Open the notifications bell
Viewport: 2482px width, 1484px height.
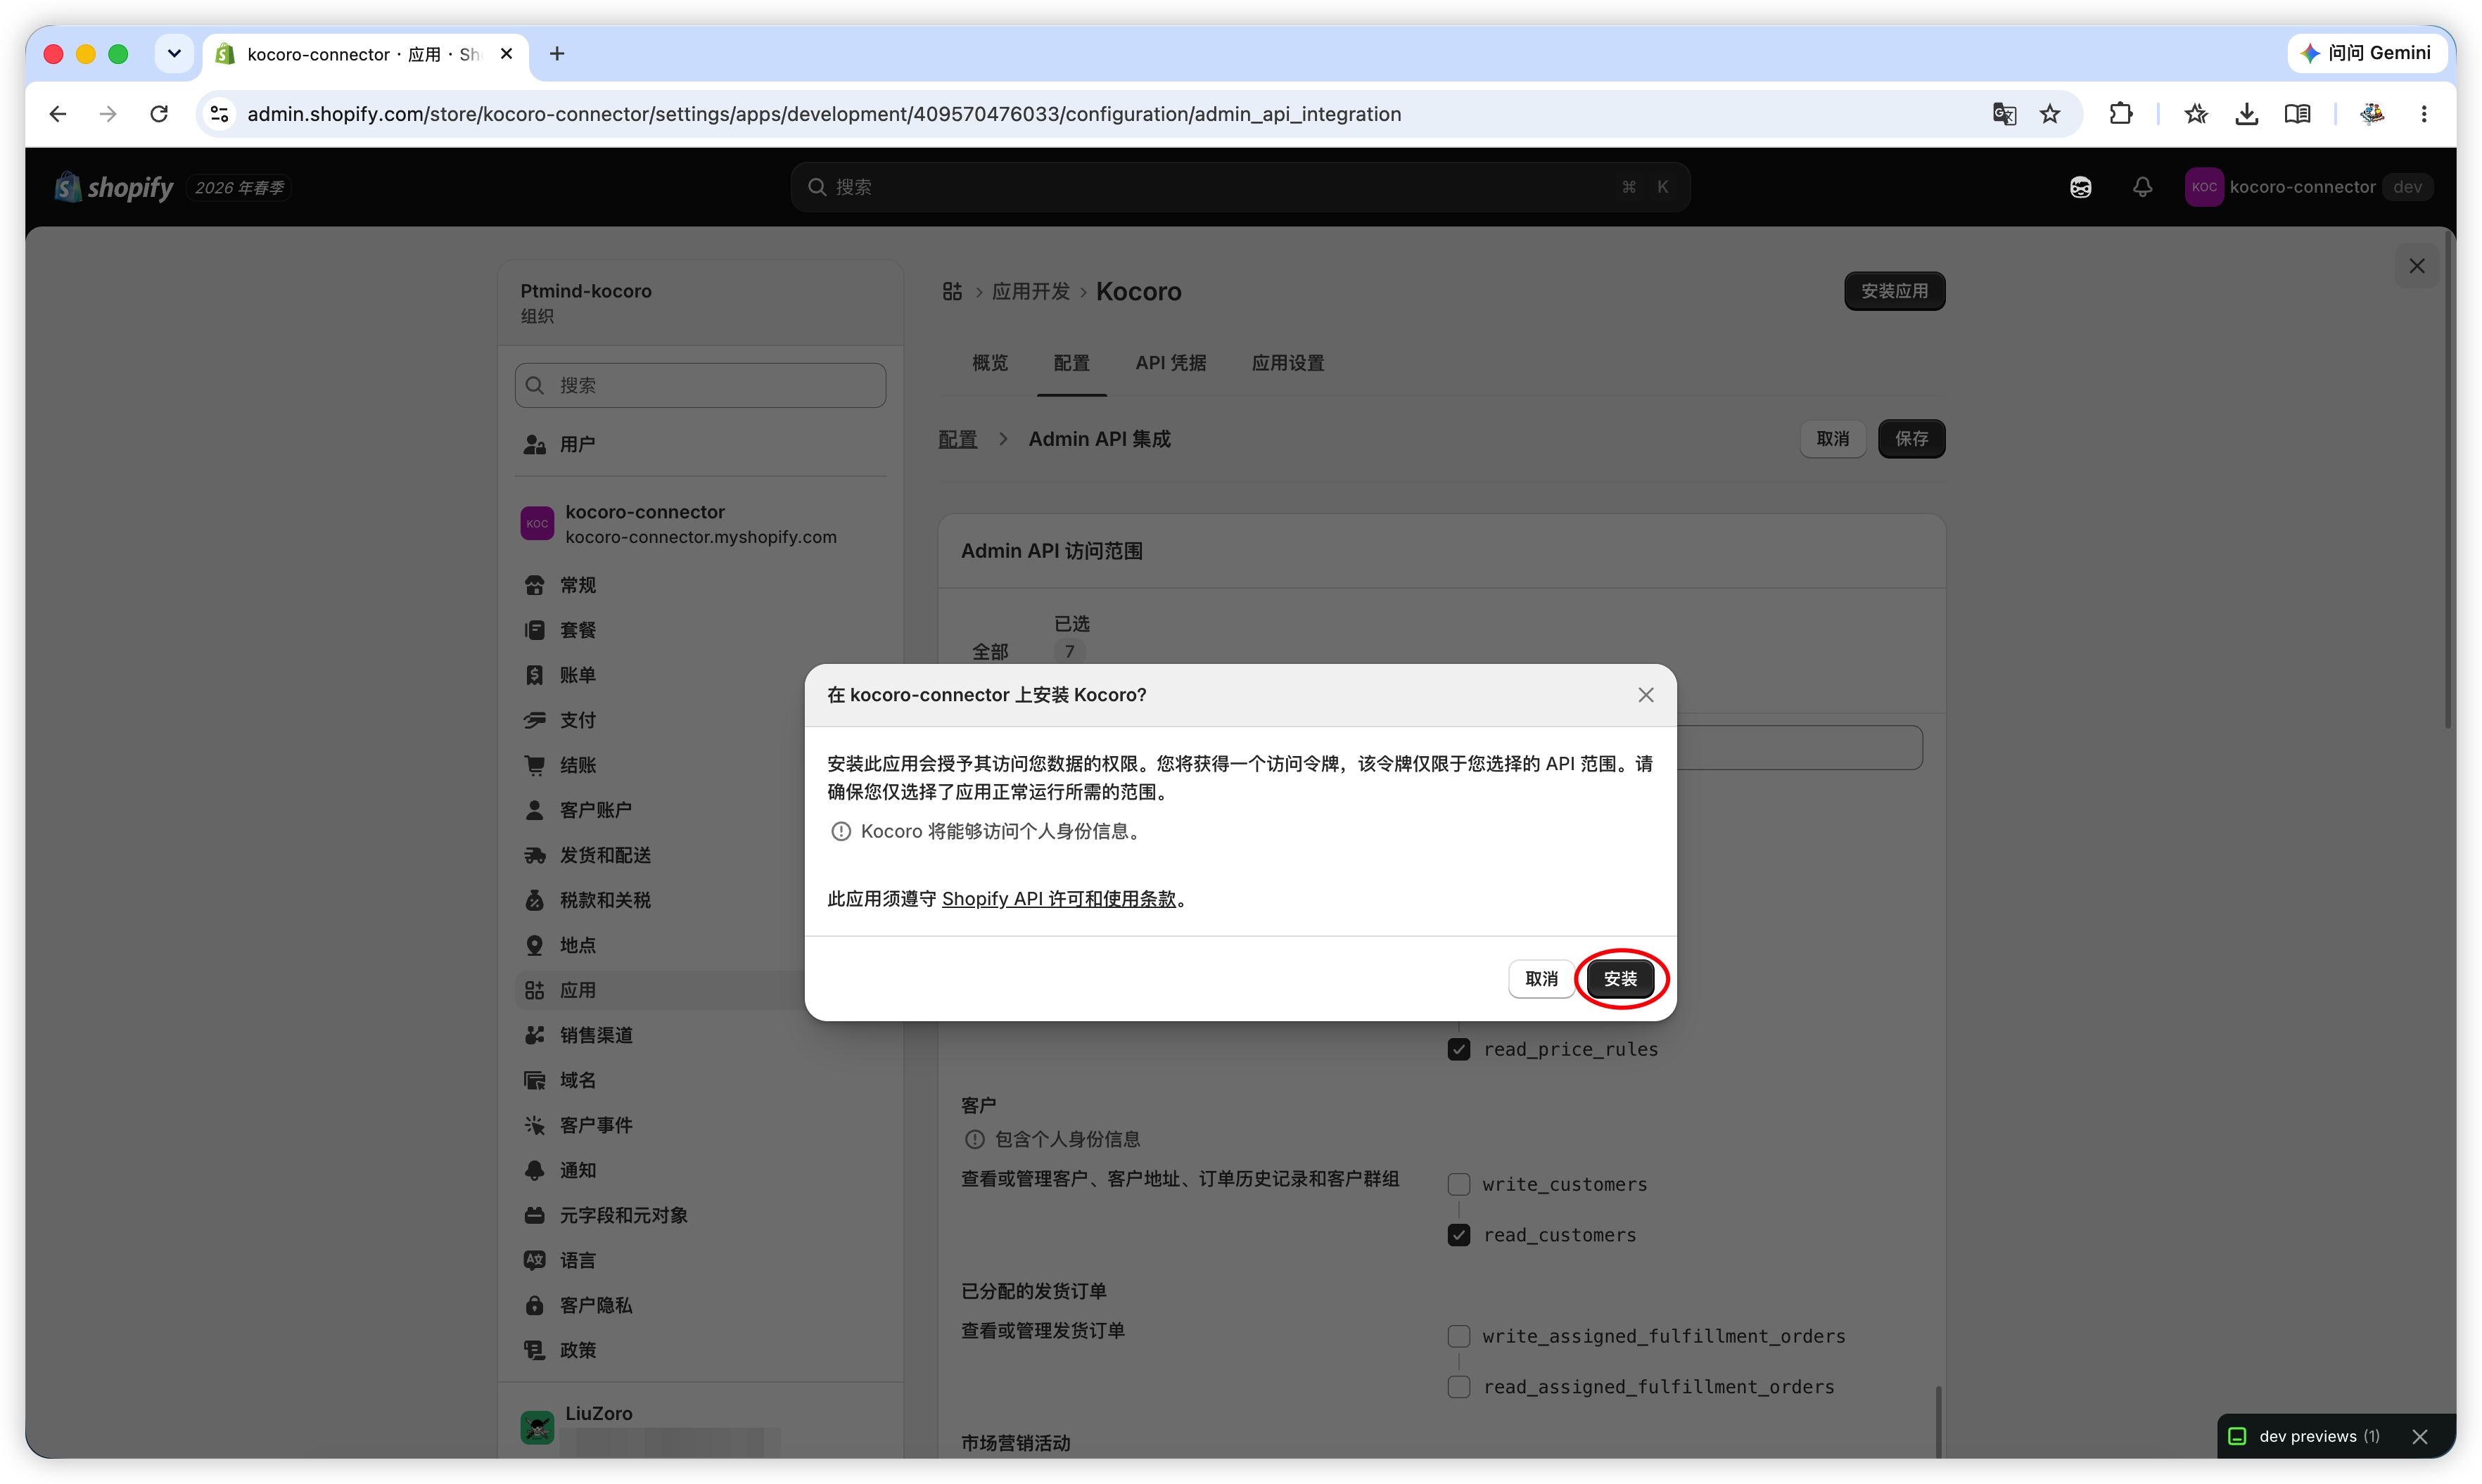(x=2142, y=187)
